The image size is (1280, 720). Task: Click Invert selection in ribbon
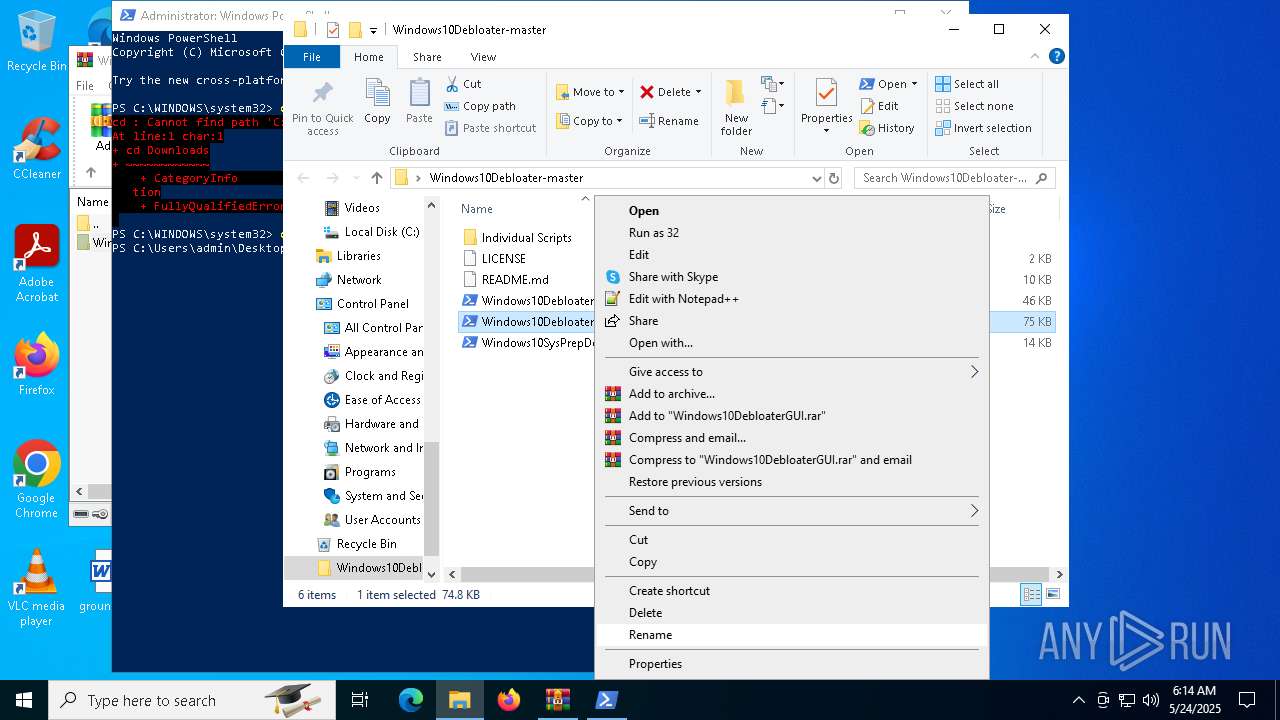tap(984, 128)
